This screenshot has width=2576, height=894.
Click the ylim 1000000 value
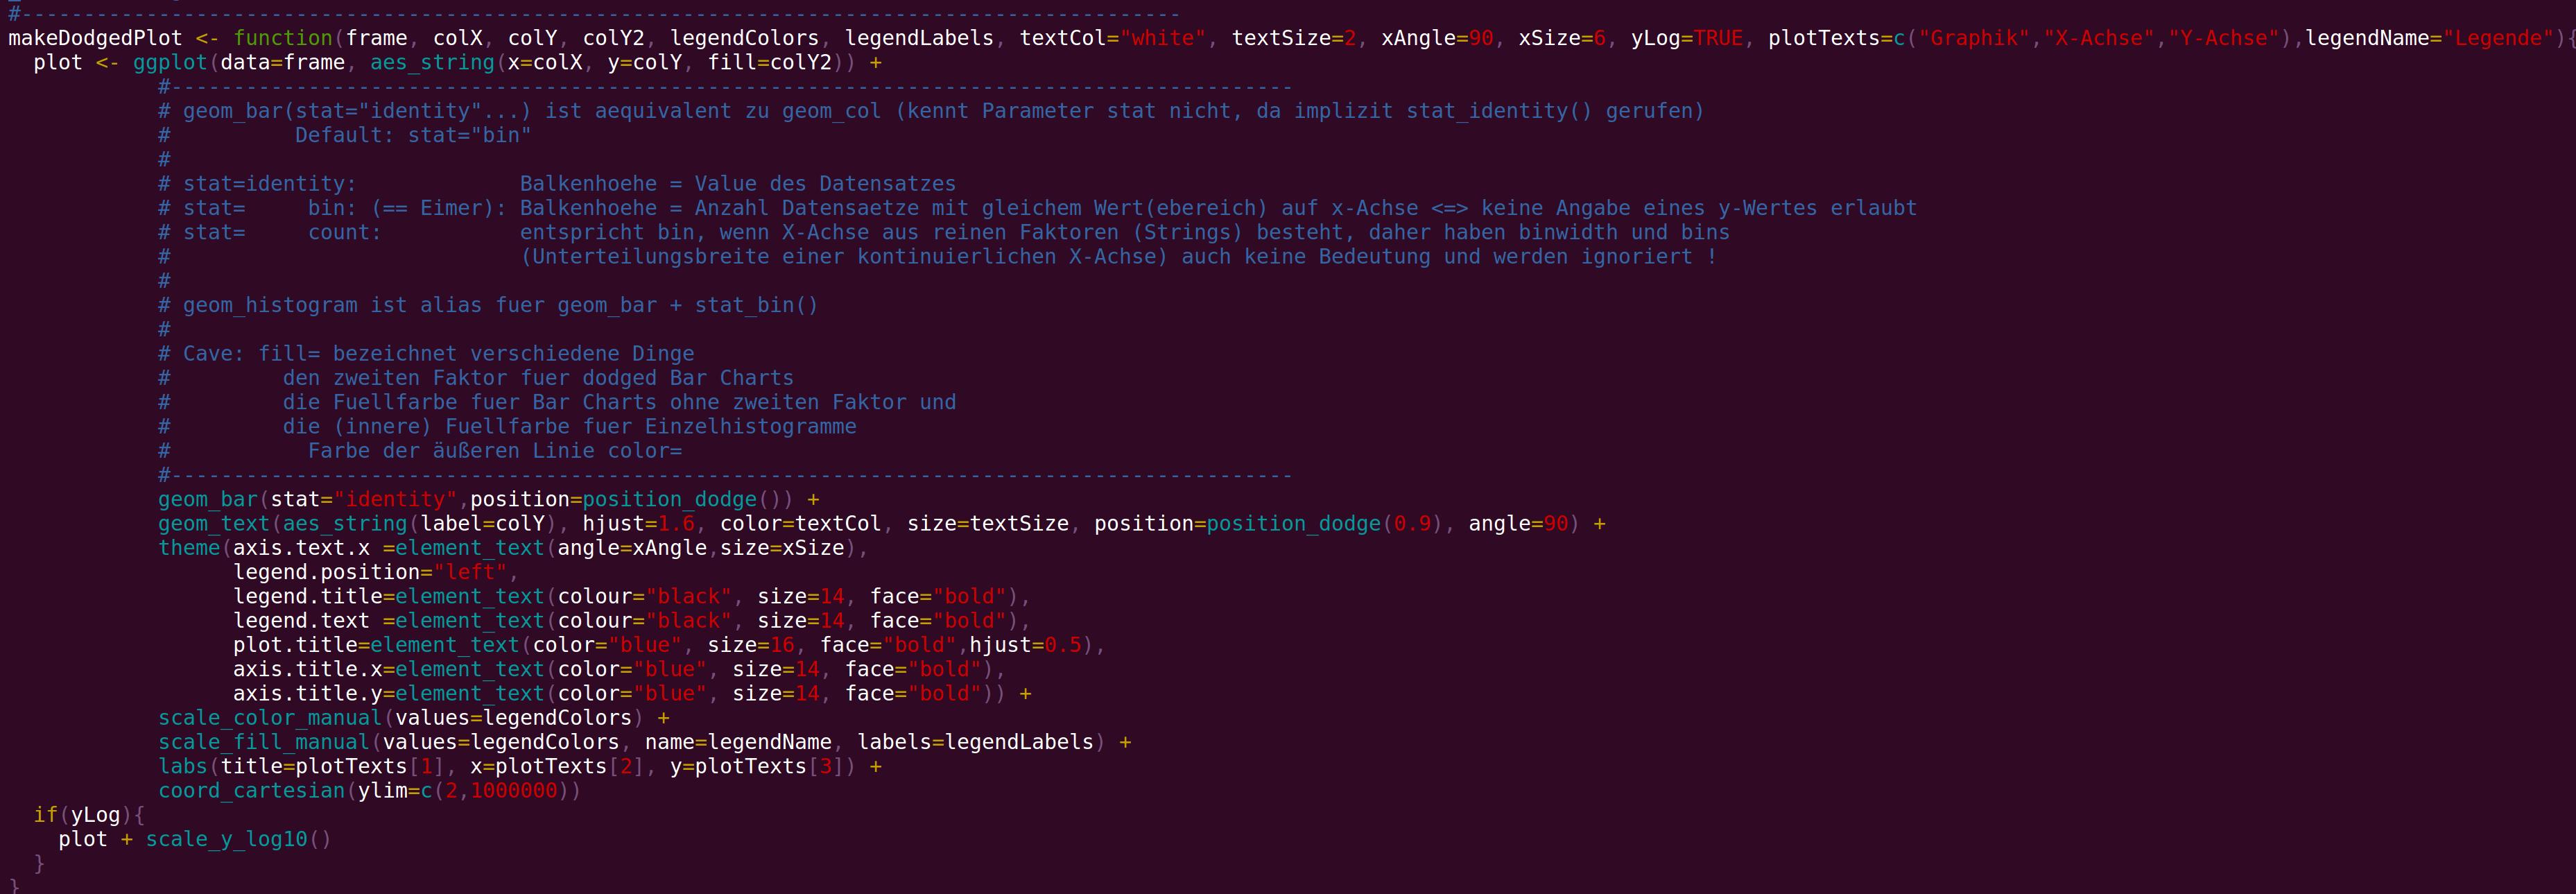tap(514, 791)
